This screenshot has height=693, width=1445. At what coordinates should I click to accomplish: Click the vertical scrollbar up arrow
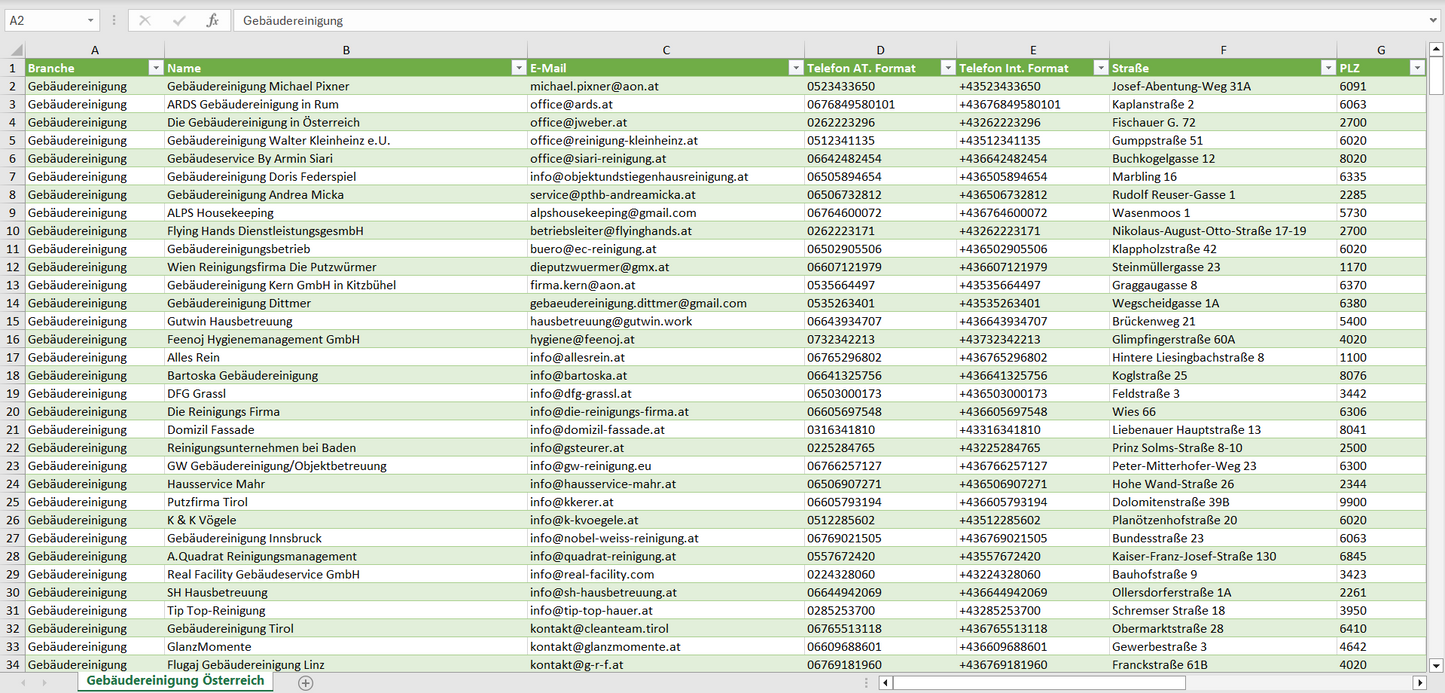(1436, 50)
